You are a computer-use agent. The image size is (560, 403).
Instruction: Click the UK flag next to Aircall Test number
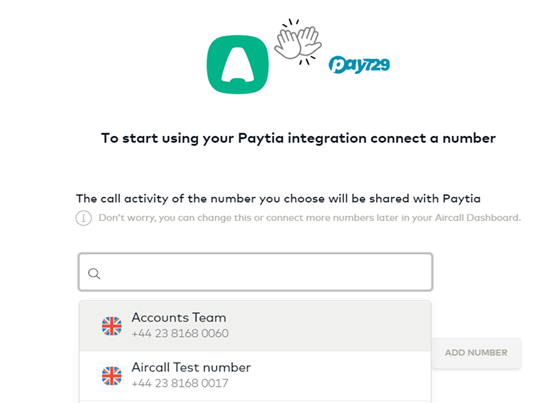click(x=112, y=376)
